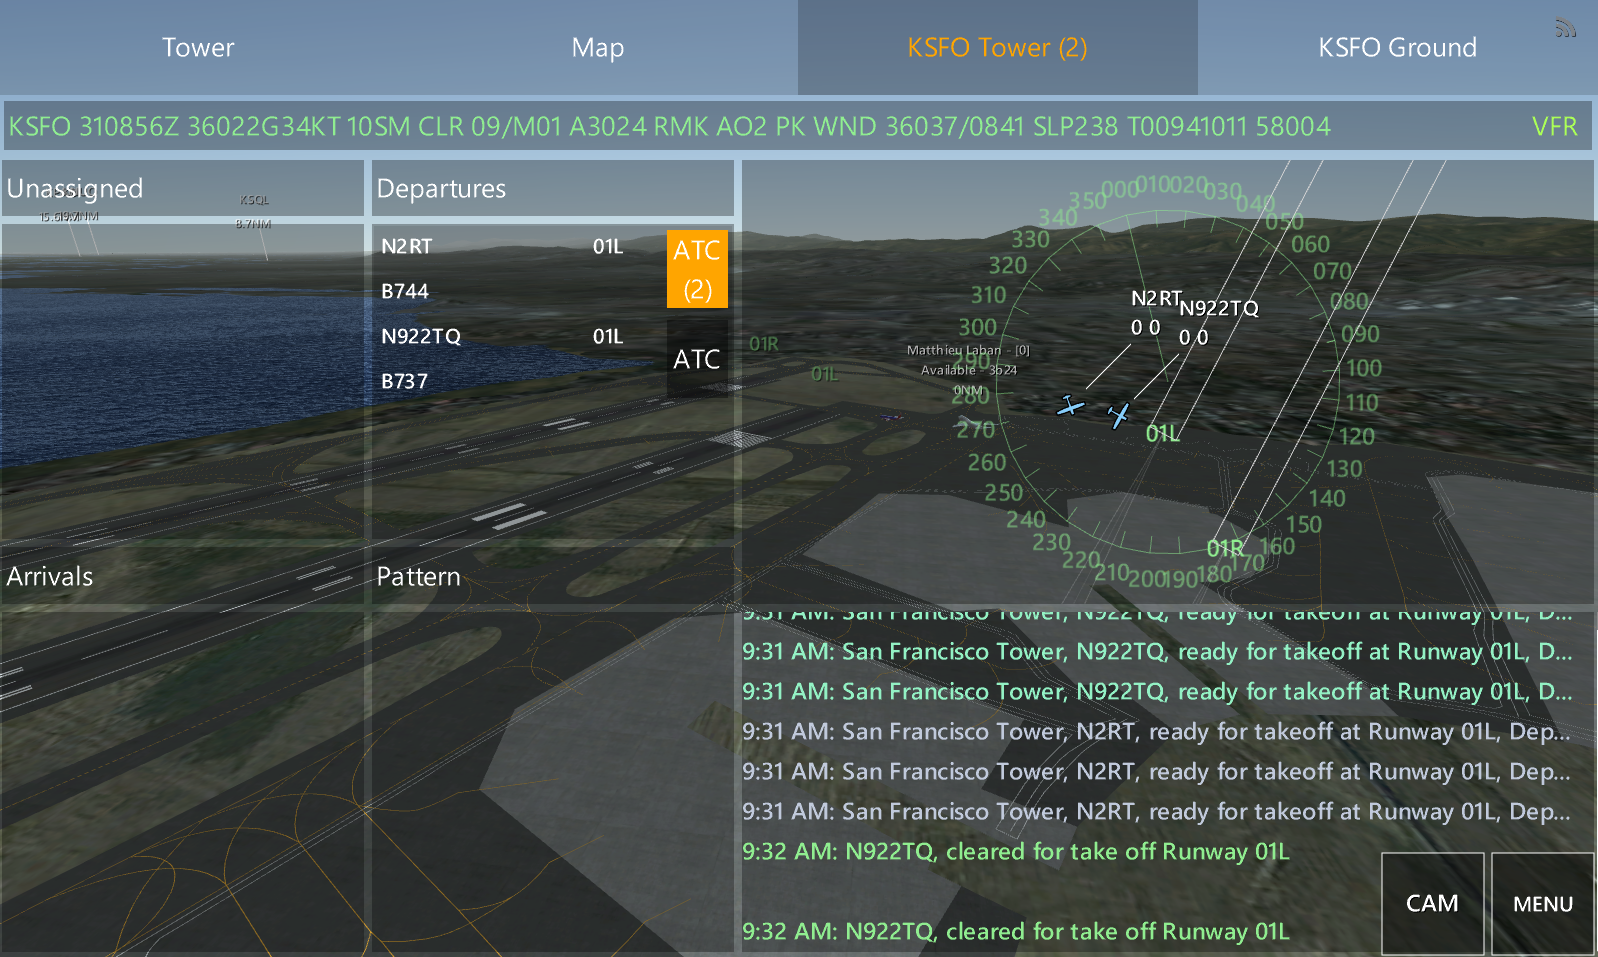The image size is (1598, 957).
Task: Expand the Arrivals panel header
Action: point(183,576)
